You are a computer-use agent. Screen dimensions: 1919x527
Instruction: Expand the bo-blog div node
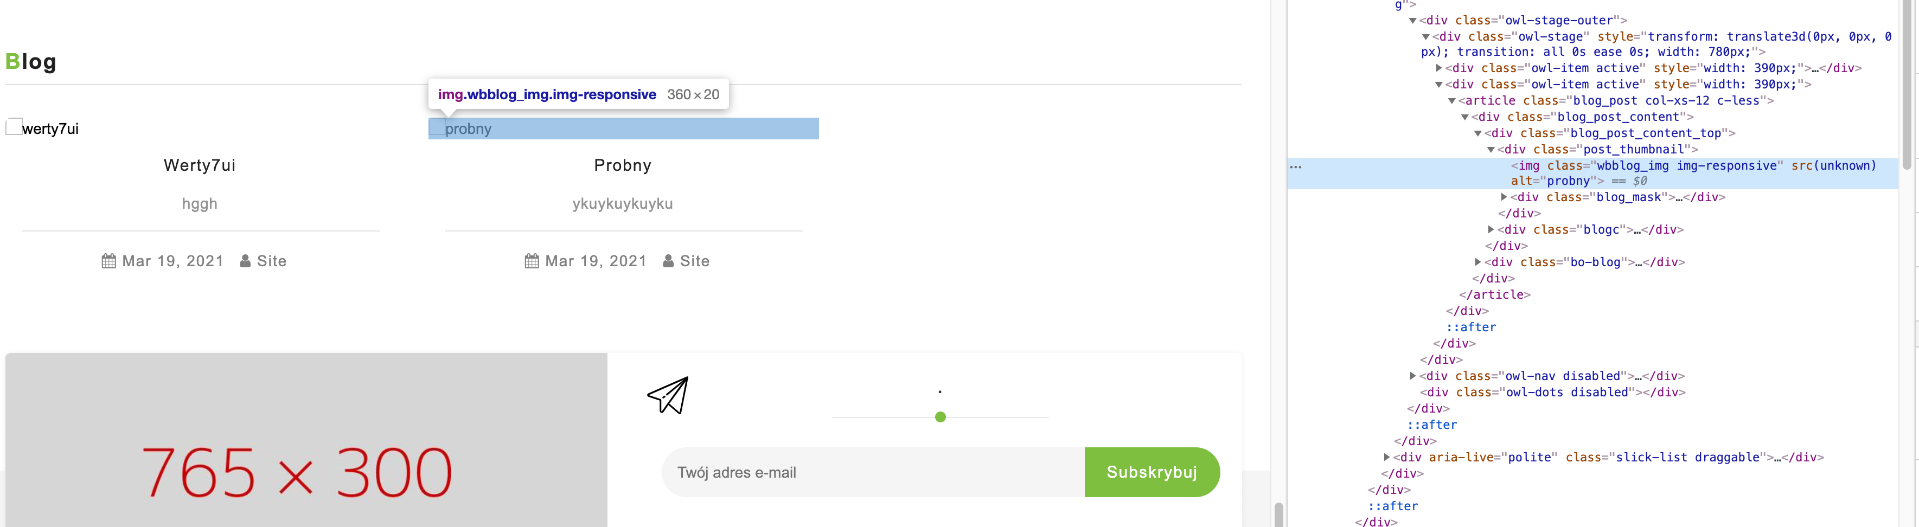tap(1478, 262)
